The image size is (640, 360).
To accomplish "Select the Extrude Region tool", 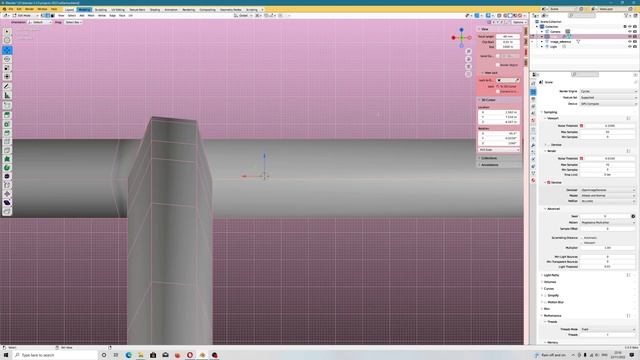I will pos(7,115).
